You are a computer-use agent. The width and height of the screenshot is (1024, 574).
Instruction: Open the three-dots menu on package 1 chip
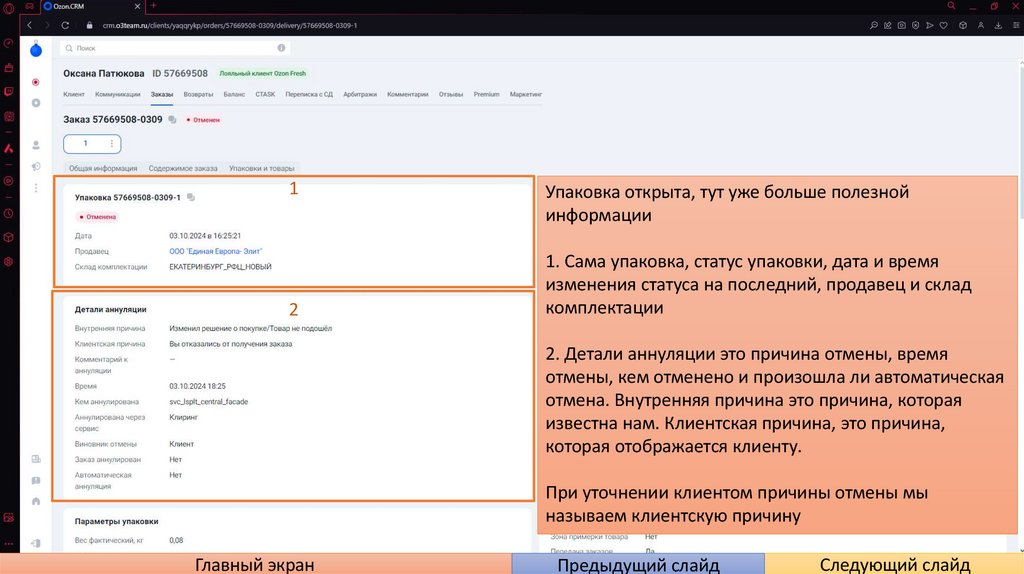pyautogui.click(x=112, y=144)
